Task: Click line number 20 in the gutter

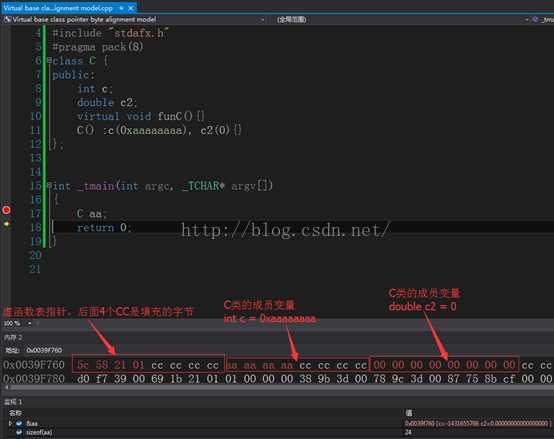Action: click(35, 255)
